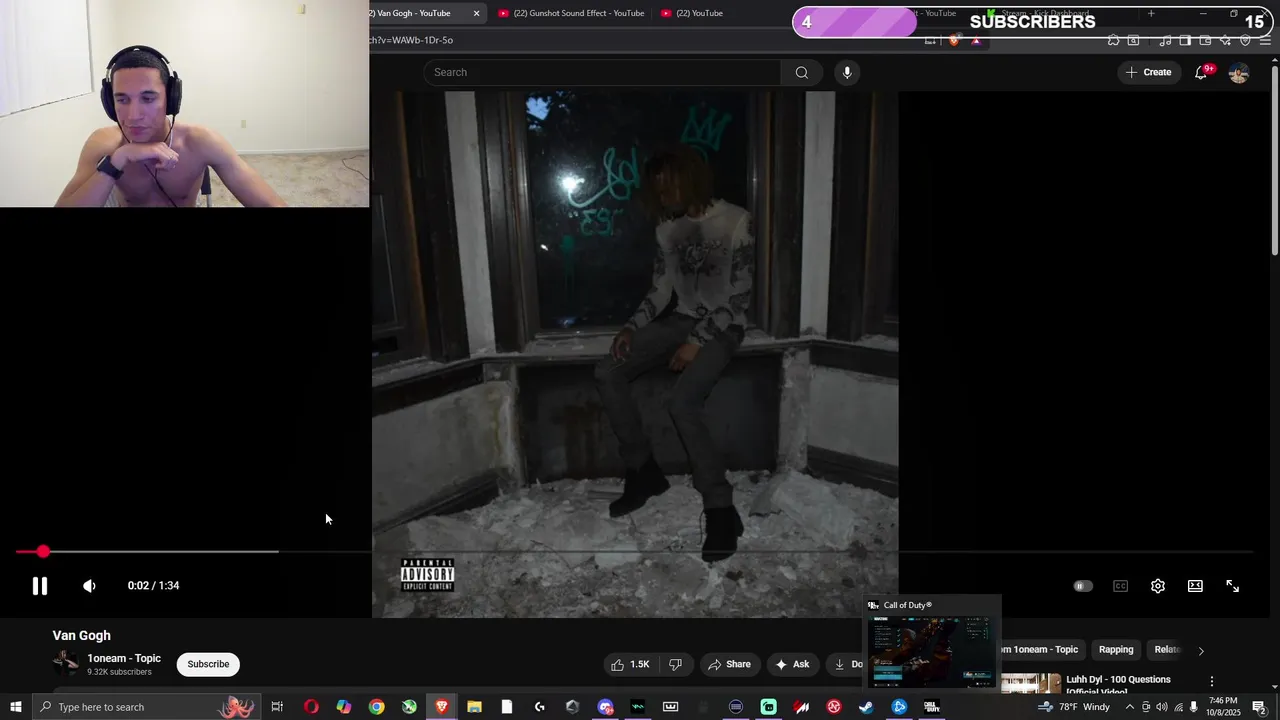
Task: Open 1oneam - Topic channel link
Action: pos(124,658)
